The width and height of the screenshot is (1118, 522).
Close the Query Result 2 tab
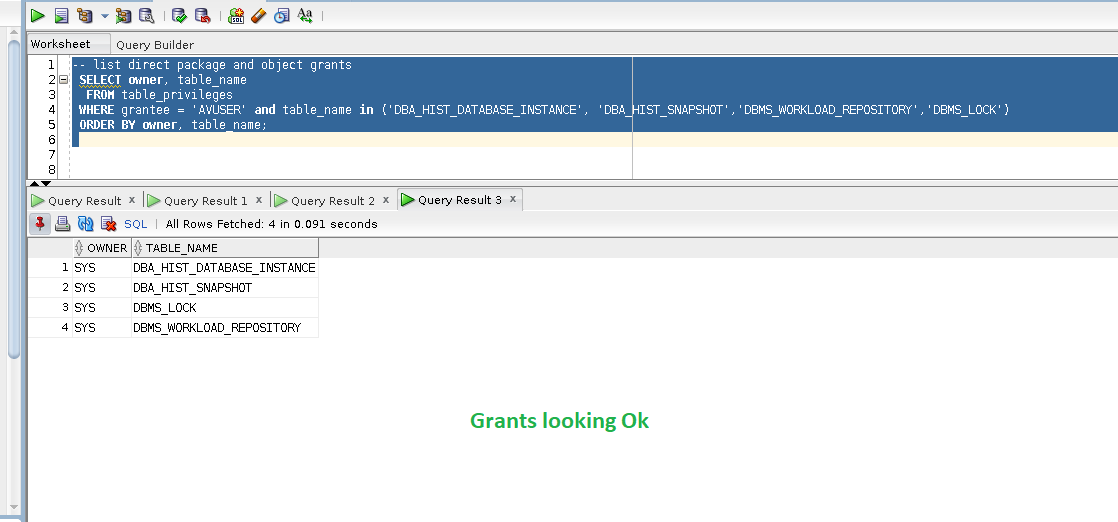[x=386, y=200]
